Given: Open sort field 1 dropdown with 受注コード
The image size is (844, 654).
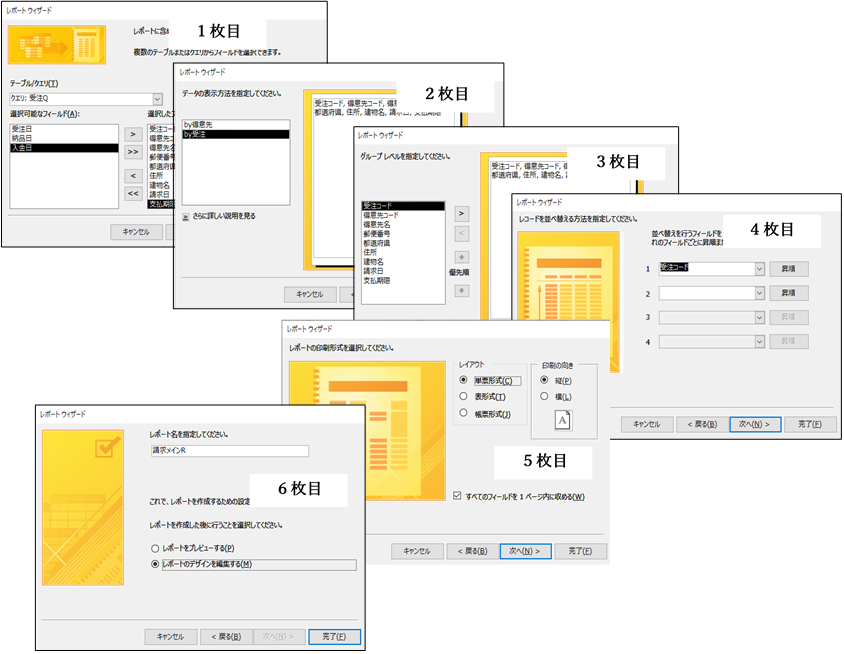Looking at the screenshot, I should [x=759, y=268].
